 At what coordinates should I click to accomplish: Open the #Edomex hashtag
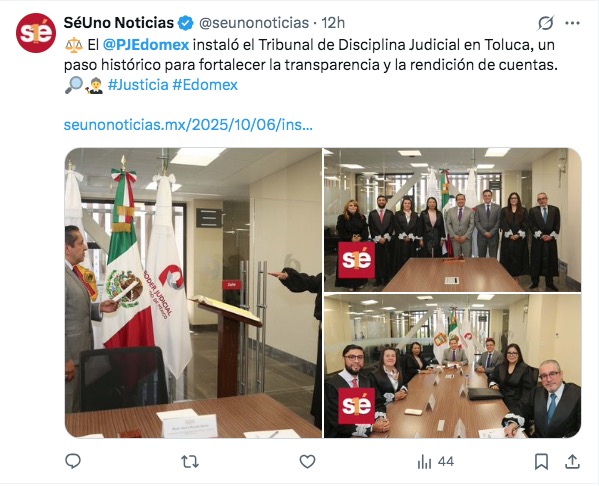205,85
